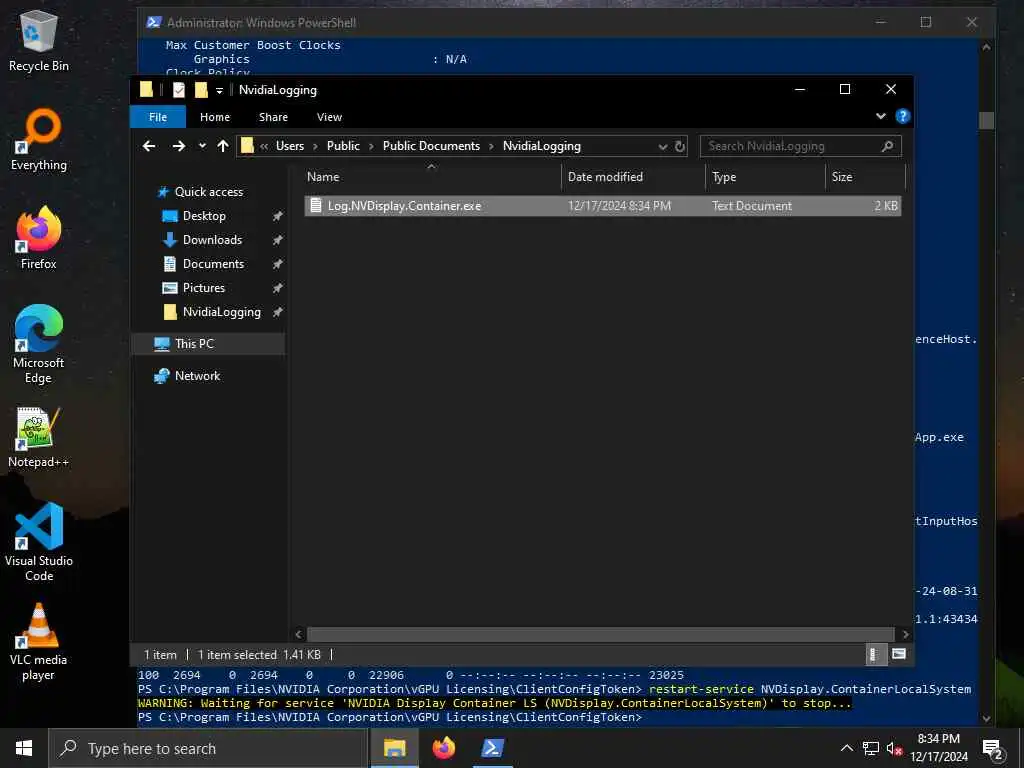Open Firefox from the taskbar
The height and width of the screenshot is (768, 1024).
tap(443, 748)
